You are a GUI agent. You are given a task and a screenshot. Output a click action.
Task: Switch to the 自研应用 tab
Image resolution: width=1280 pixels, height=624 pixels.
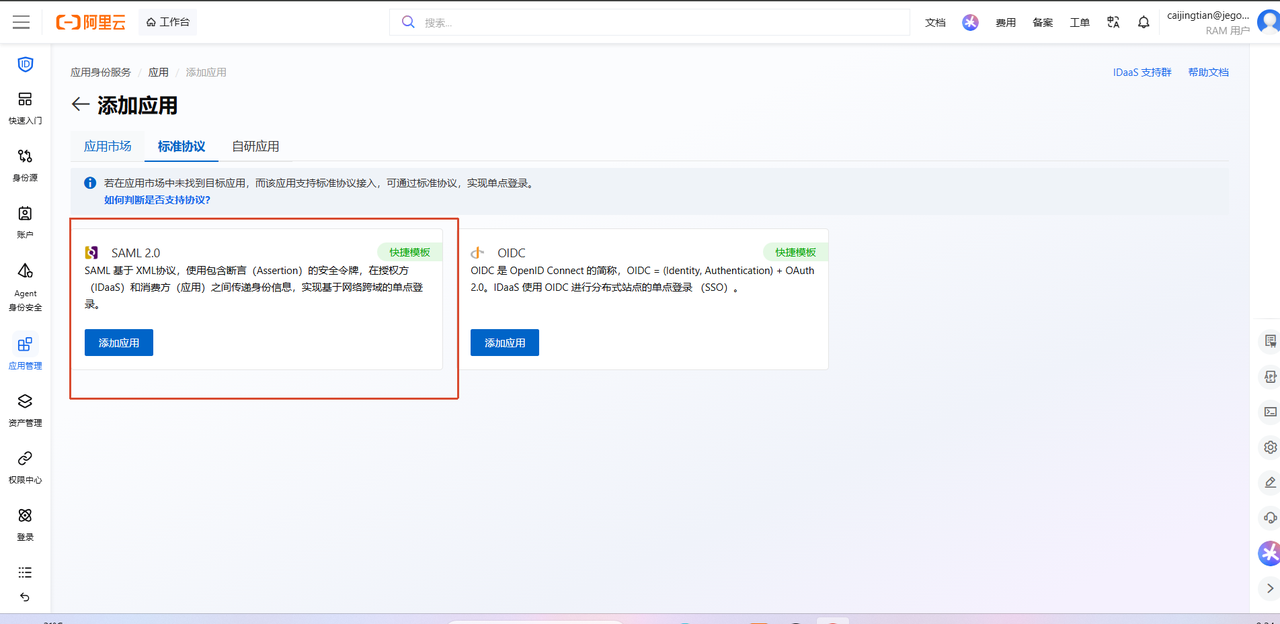(255, 146)
